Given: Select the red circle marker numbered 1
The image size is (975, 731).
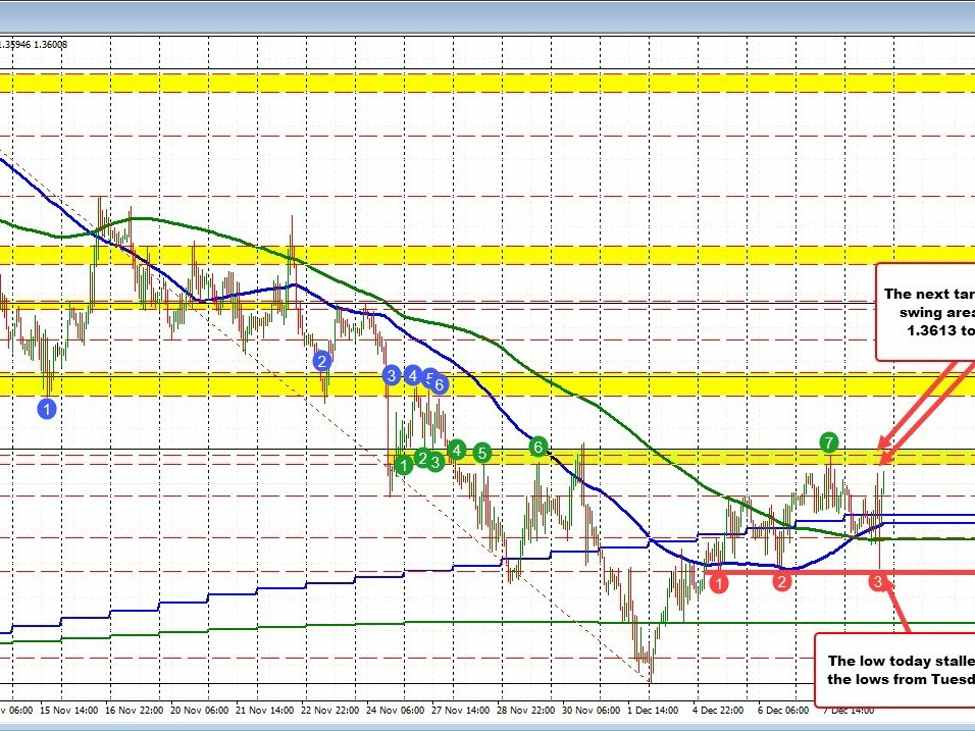Looking at the screenshot, I should (x=718, y=582).
